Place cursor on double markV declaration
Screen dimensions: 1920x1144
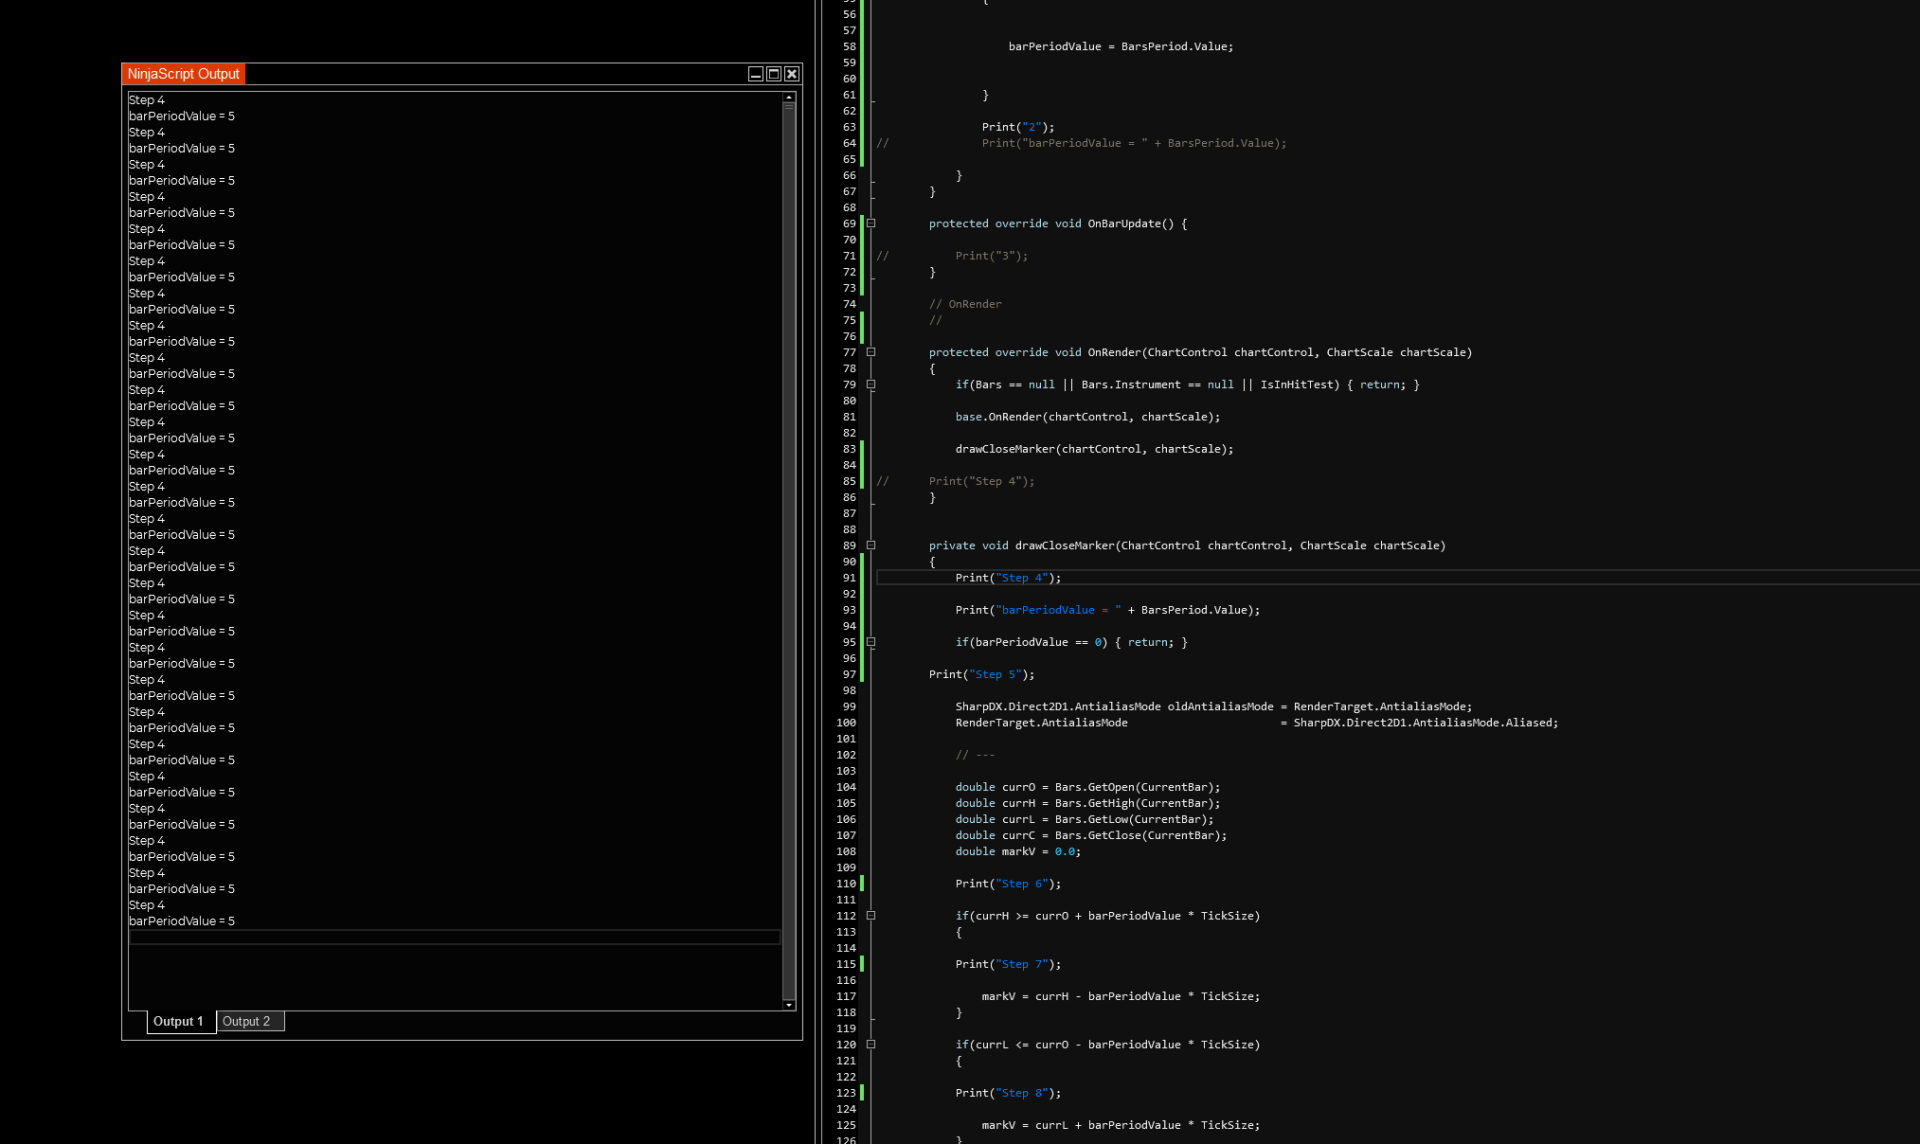(1017, 851)
